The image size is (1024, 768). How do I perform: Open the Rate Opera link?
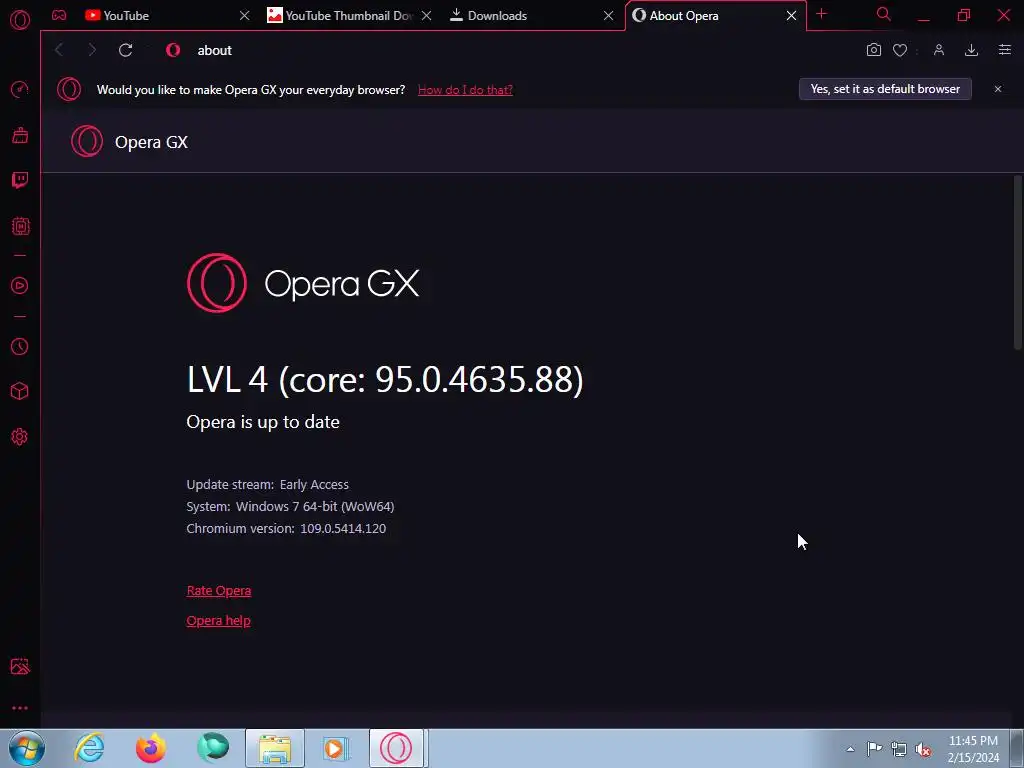(219, 591)
